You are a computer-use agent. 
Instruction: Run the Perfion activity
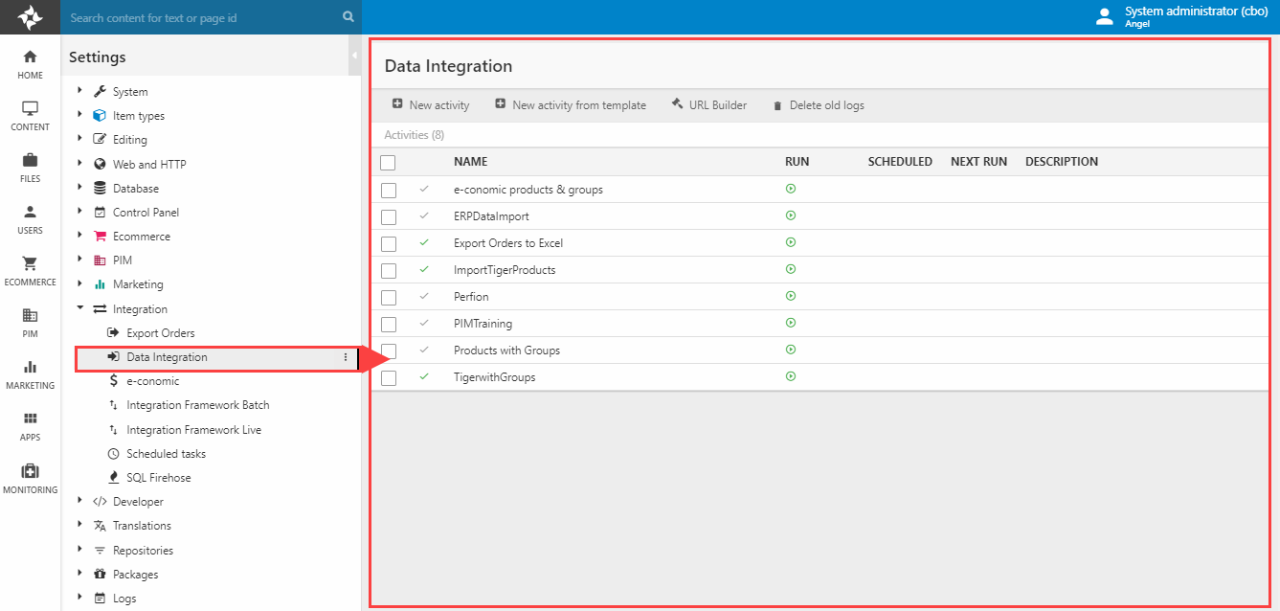[x=791, y=296]
